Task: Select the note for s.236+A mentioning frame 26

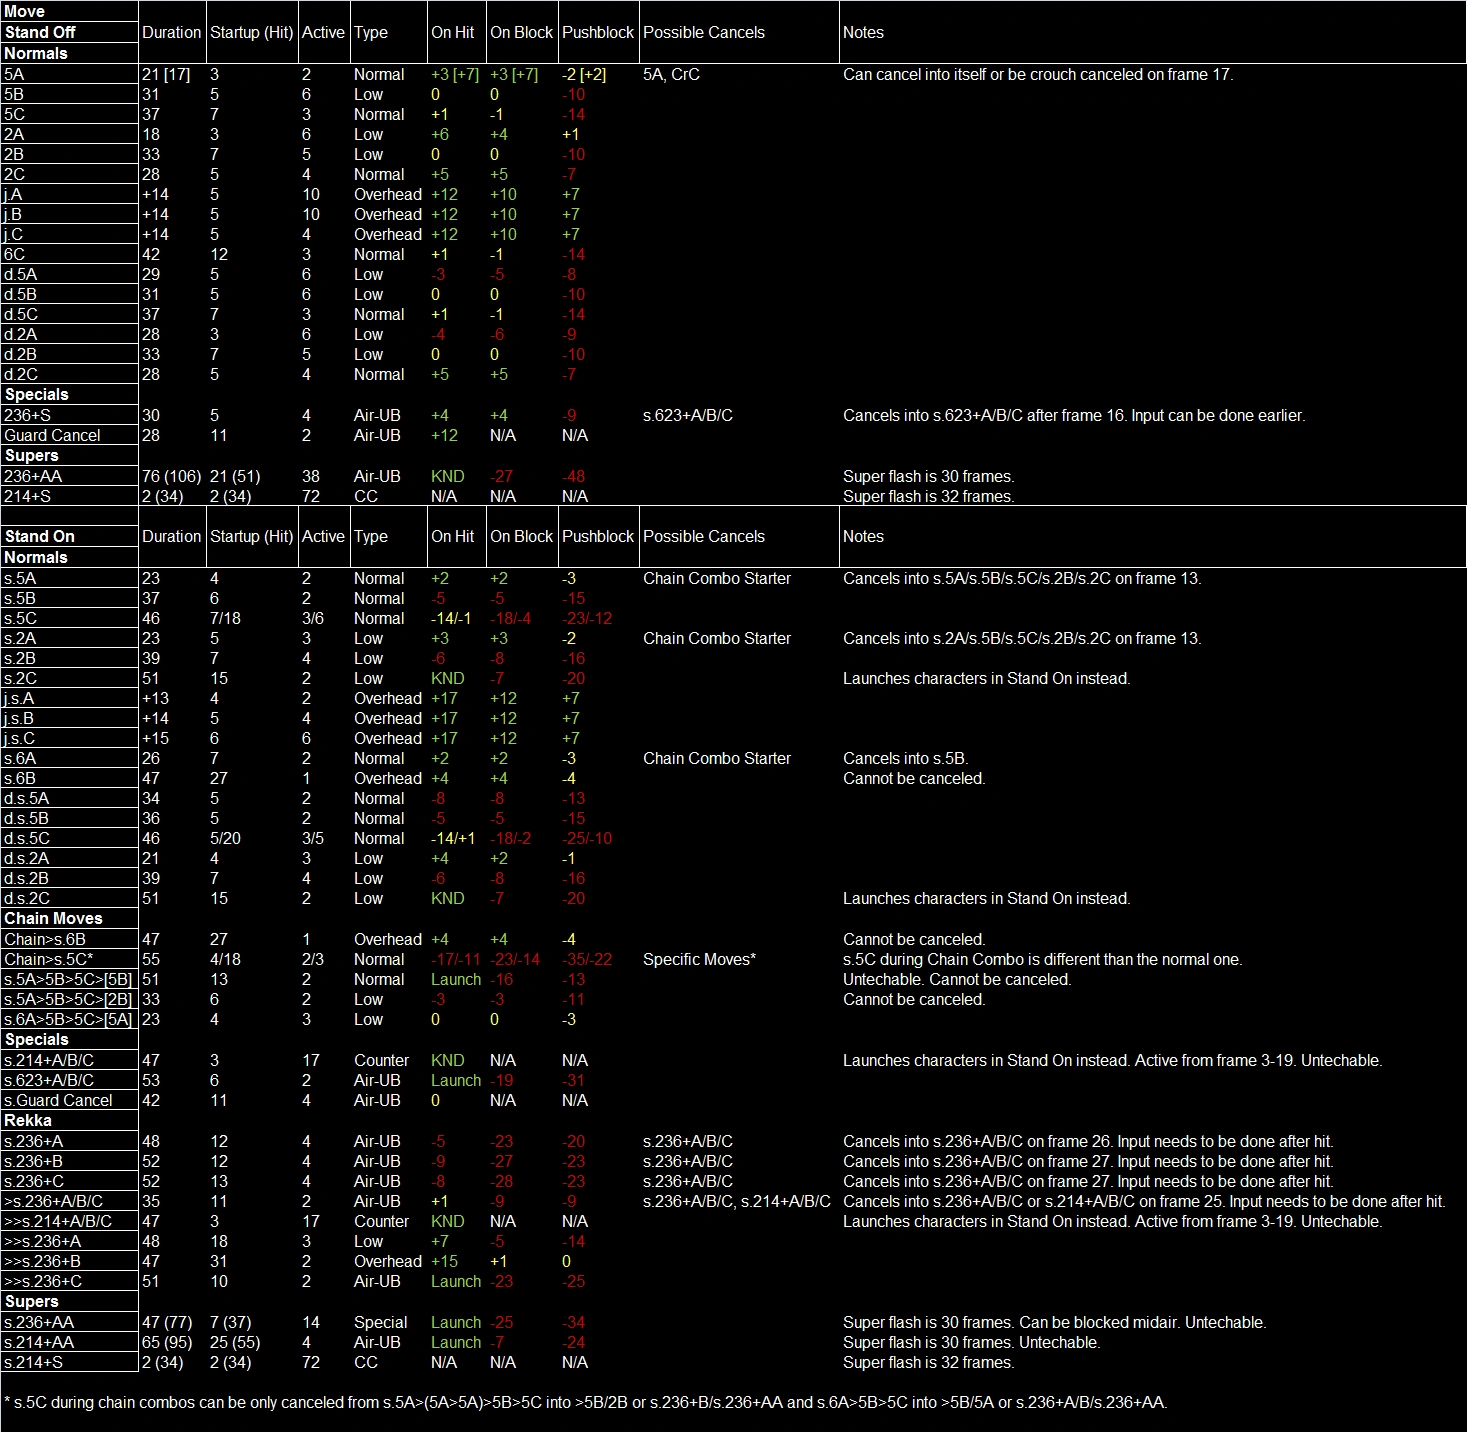Action: pos(1088,1141)
